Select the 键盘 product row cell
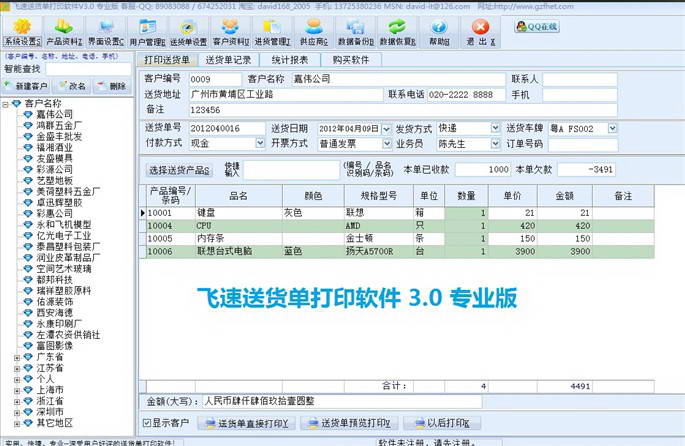685x446 pixels. (x=239, y=213)
